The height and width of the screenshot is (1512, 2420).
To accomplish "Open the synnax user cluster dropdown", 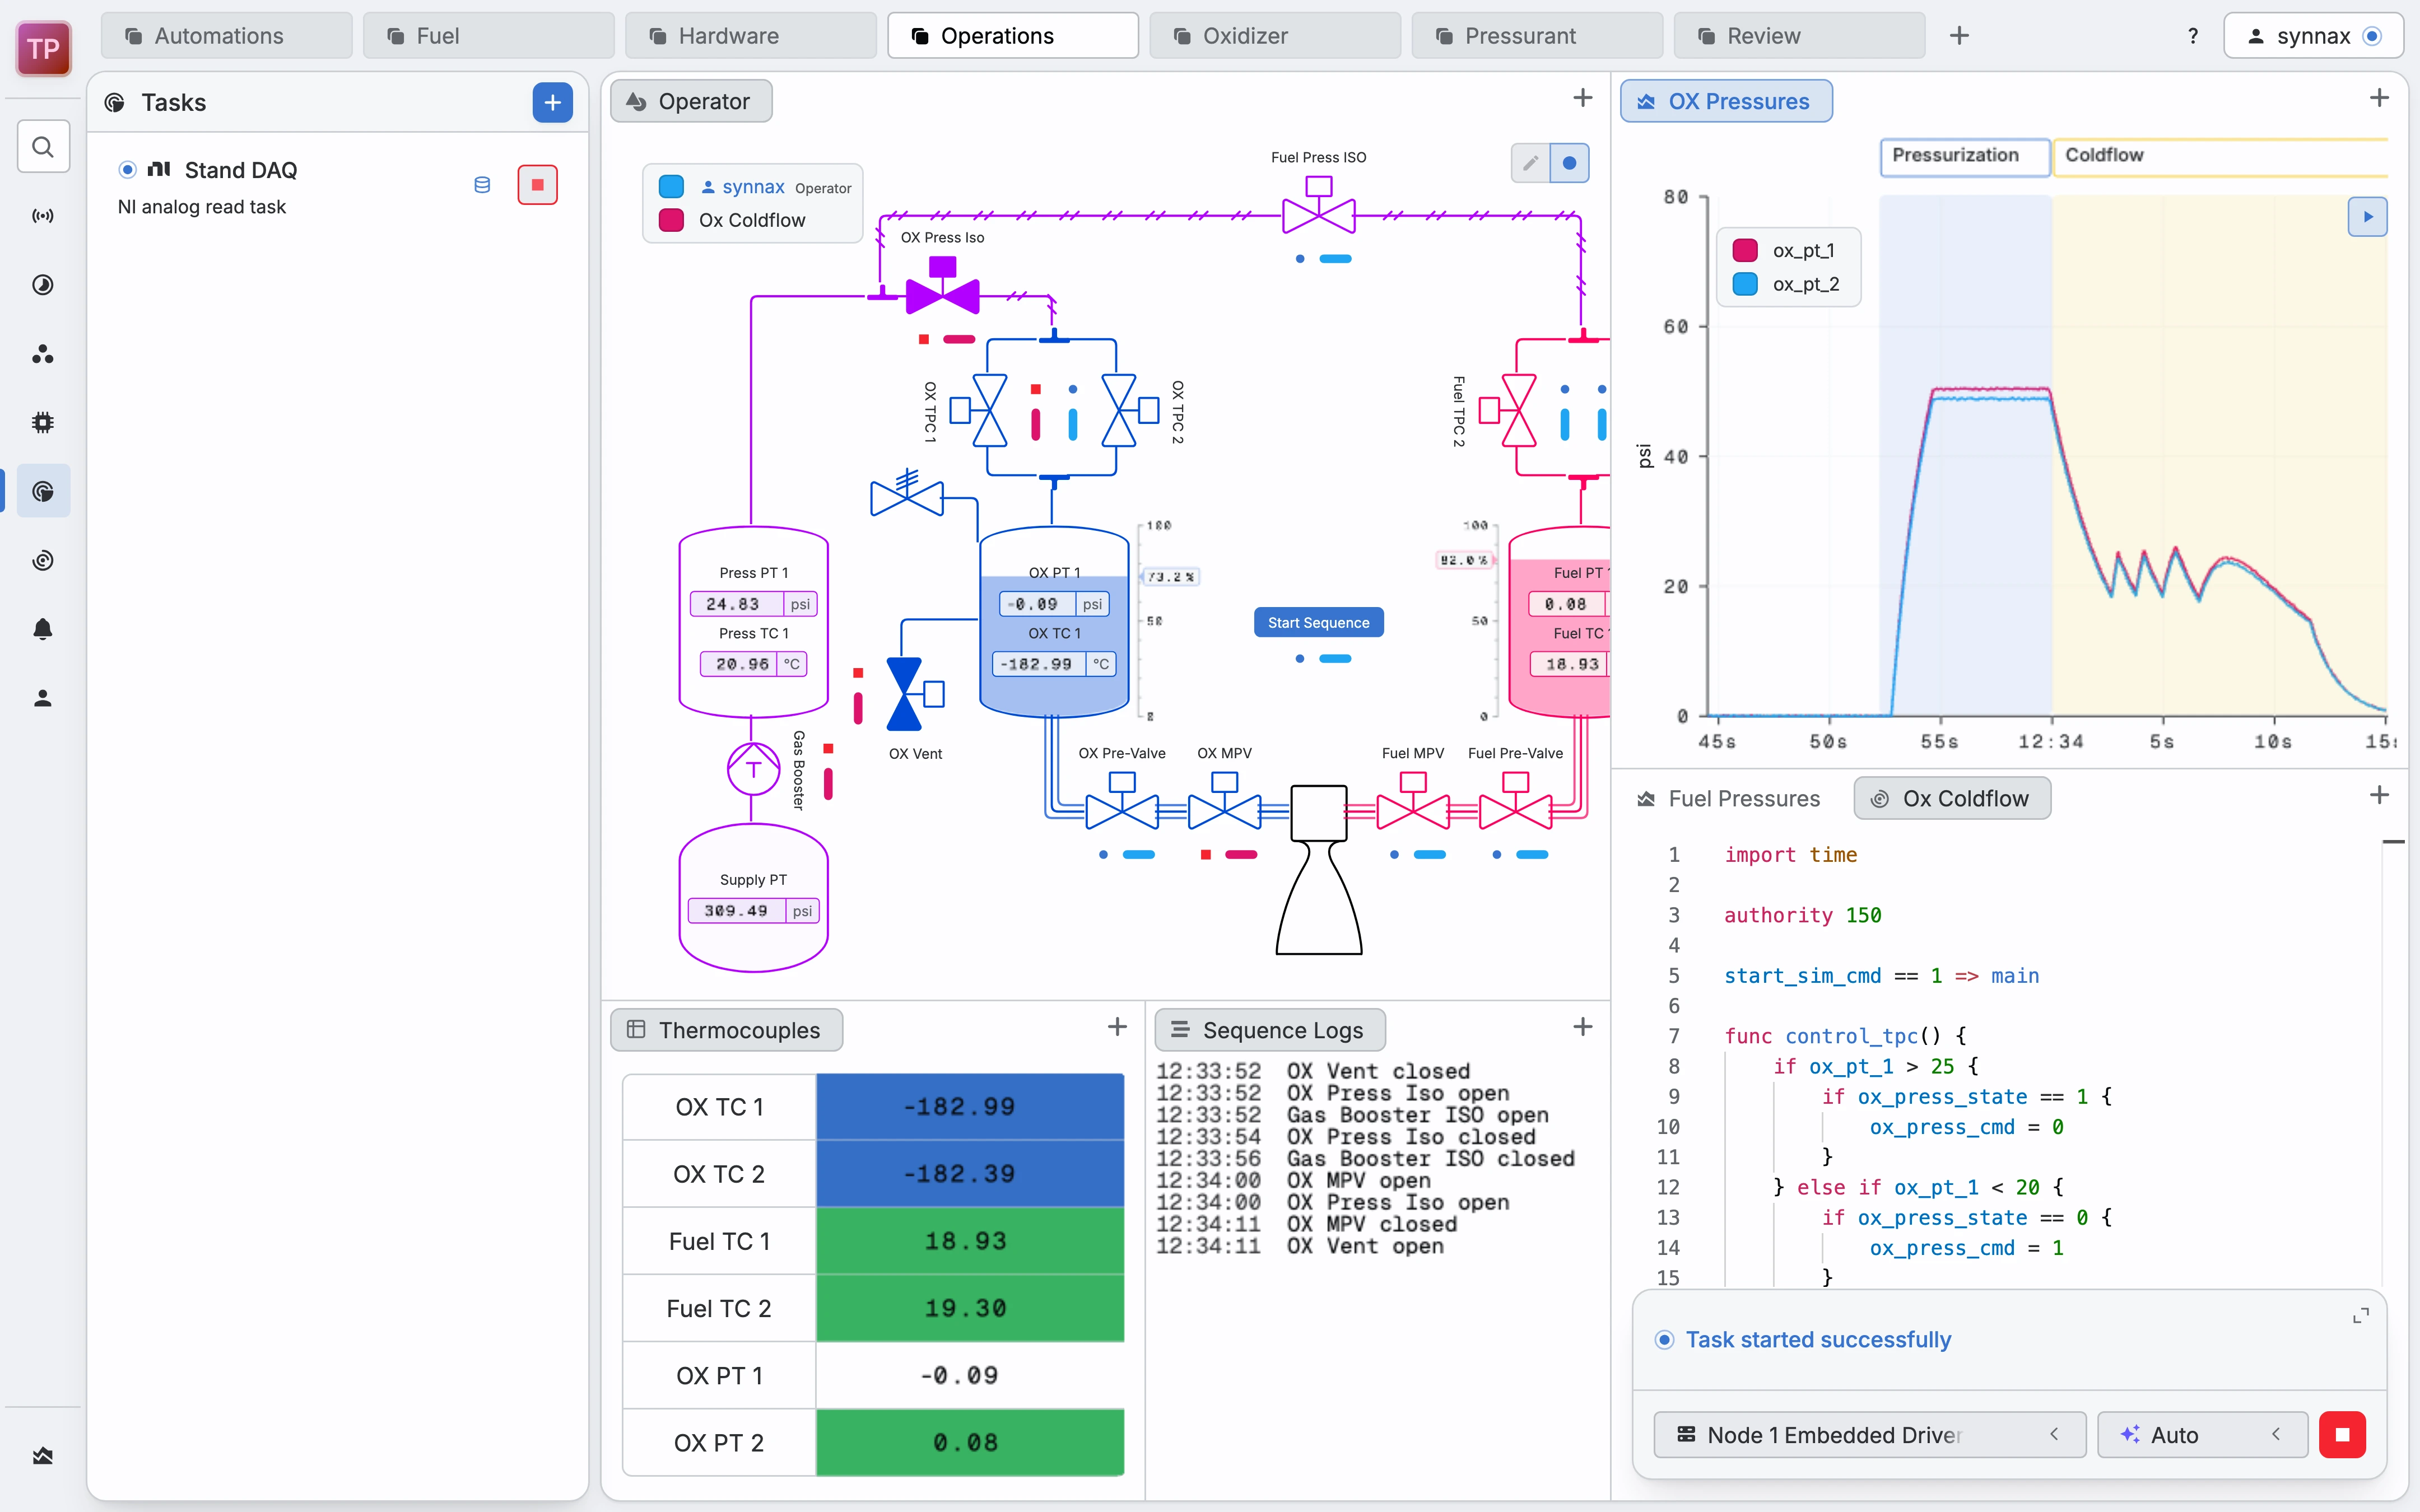I will coord(2313,36).
